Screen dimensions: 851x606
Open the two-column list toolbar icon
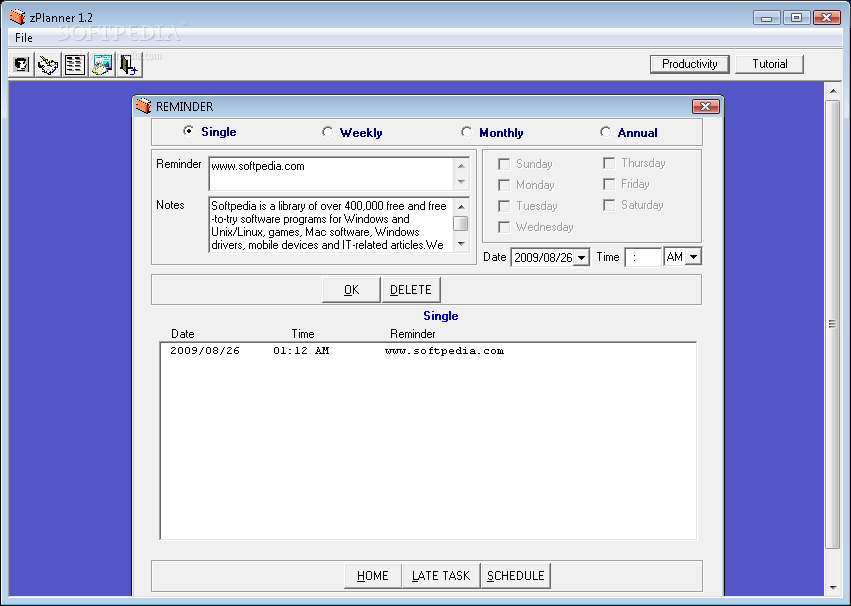click(74, 65)
